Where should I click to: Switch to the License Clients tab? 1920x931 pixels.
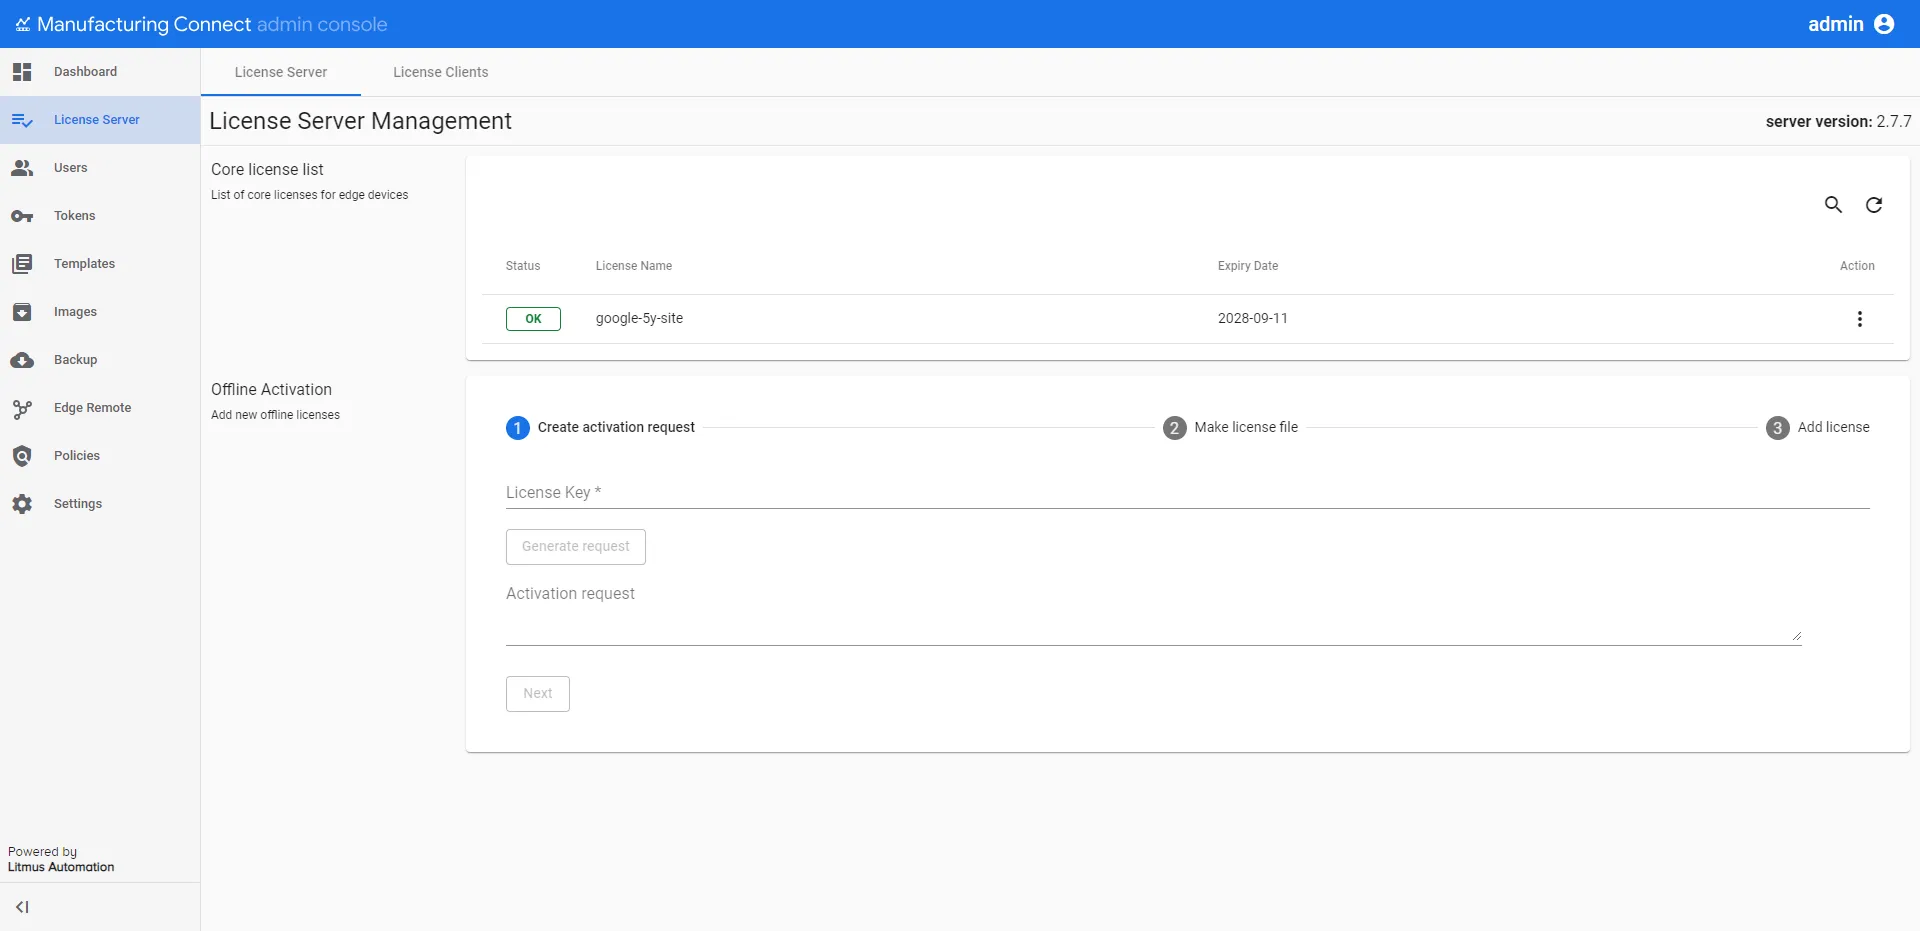coord(441,72)
